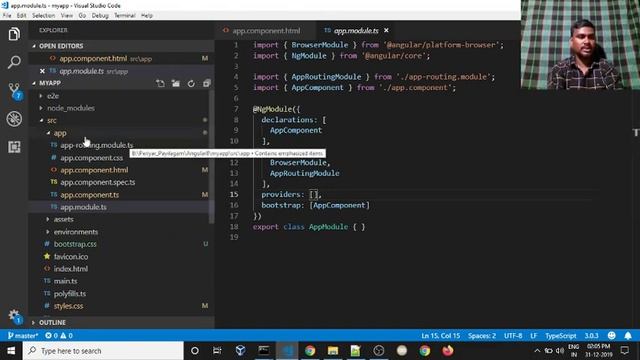Close app.module.ts in Open Editors list
Viewport: 640px width, 360px height.
click(x=42, y=71)
